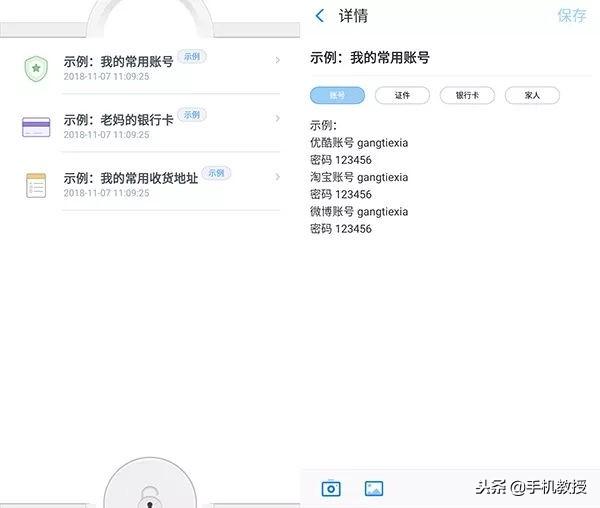Screen dimensions: 600x508
Task: Tap the 示例 badge next to 我的常用账号
Action: coord(192,57)
